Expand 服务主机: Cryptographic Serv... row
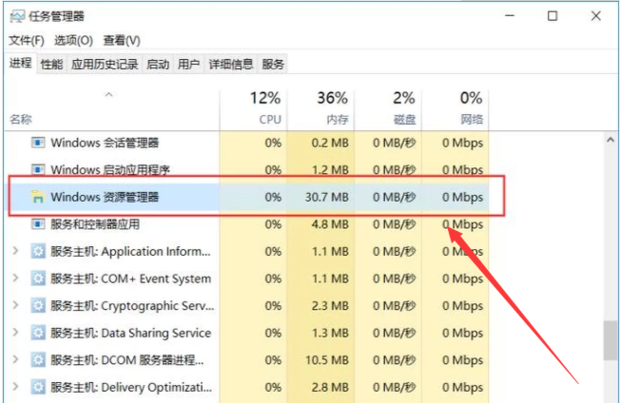Image resolution: width=620 pixels, height=403 pixels. coord(15,305)
